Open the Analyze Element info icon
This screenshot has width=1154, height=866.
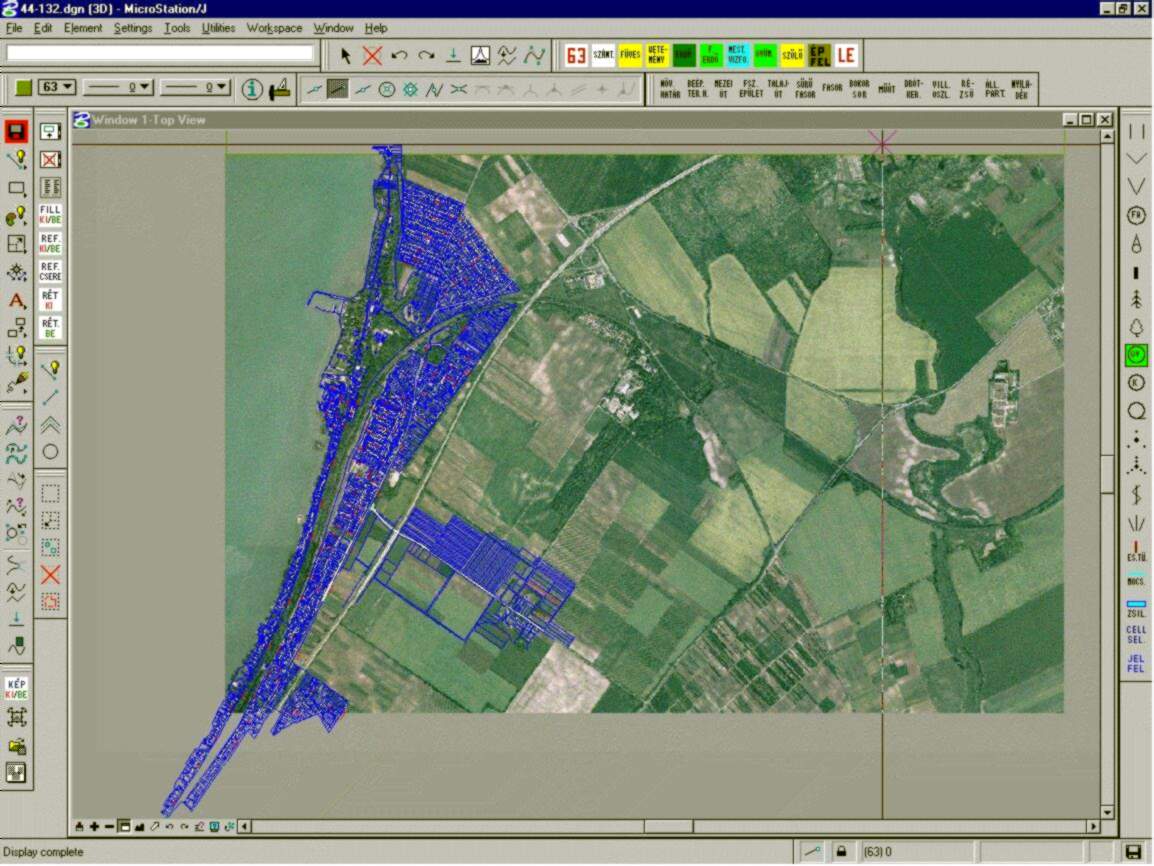click(x=252, y=89)
